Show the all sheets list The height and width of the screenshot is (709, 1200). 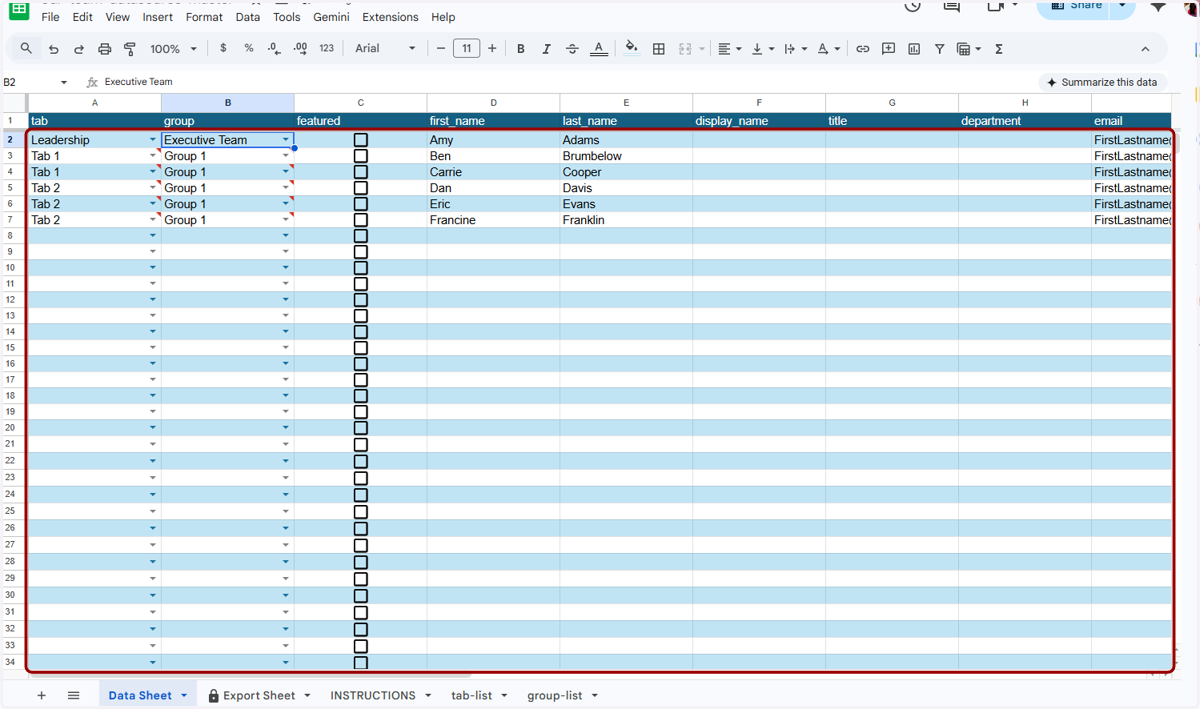pyautogui.click(x=73, y=695)
